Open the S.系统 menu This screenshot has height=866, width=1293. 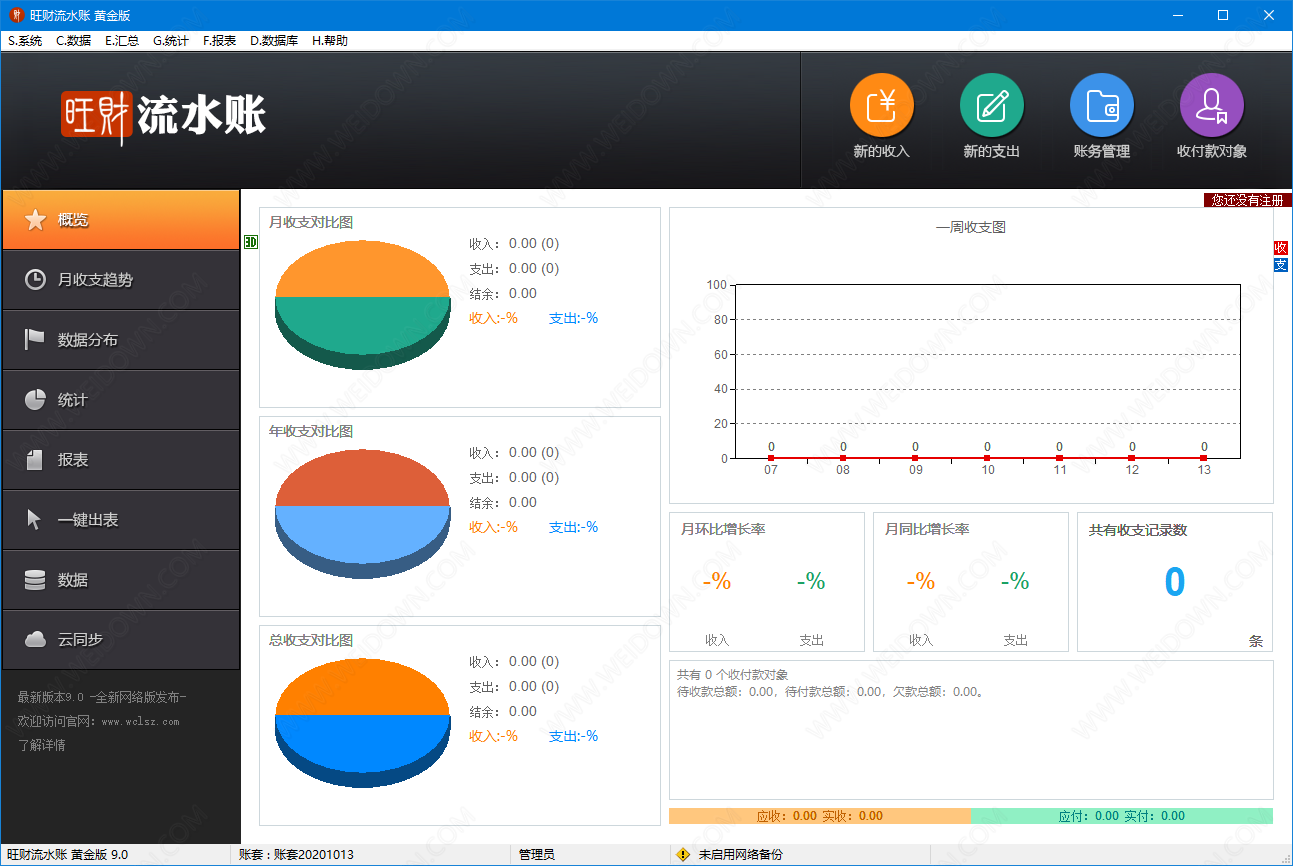point(25,41)
